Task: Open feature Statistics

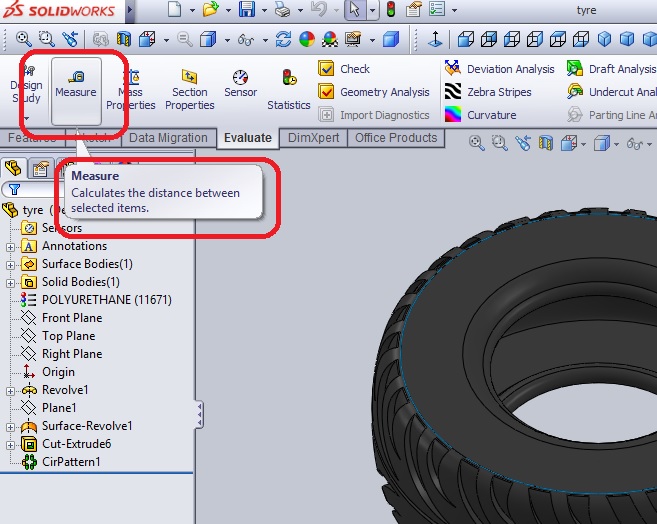Action: tap(289, 90)
